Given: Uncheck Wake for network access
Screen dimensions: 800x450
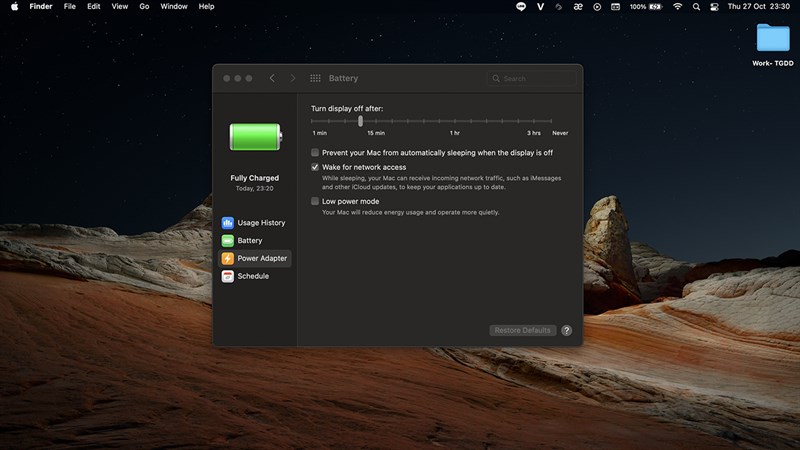Looking at the screenshot, I should [315, 167].
